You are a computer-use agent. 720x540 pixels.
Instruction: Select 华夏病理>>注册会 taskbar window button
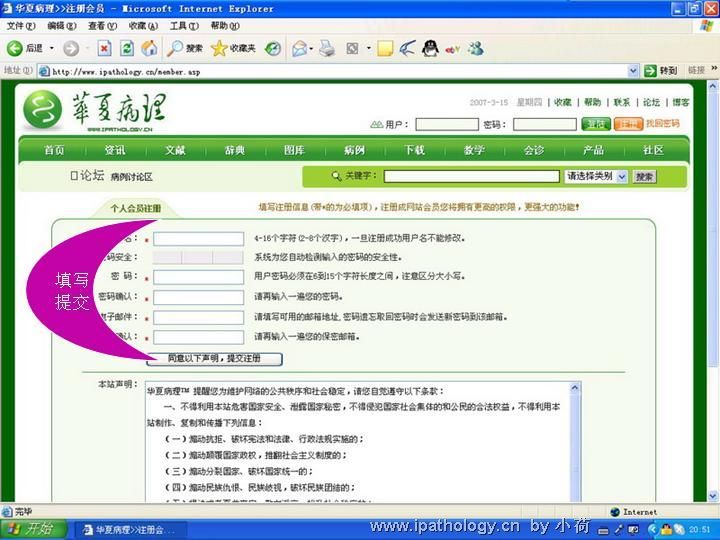coord(130,530)
